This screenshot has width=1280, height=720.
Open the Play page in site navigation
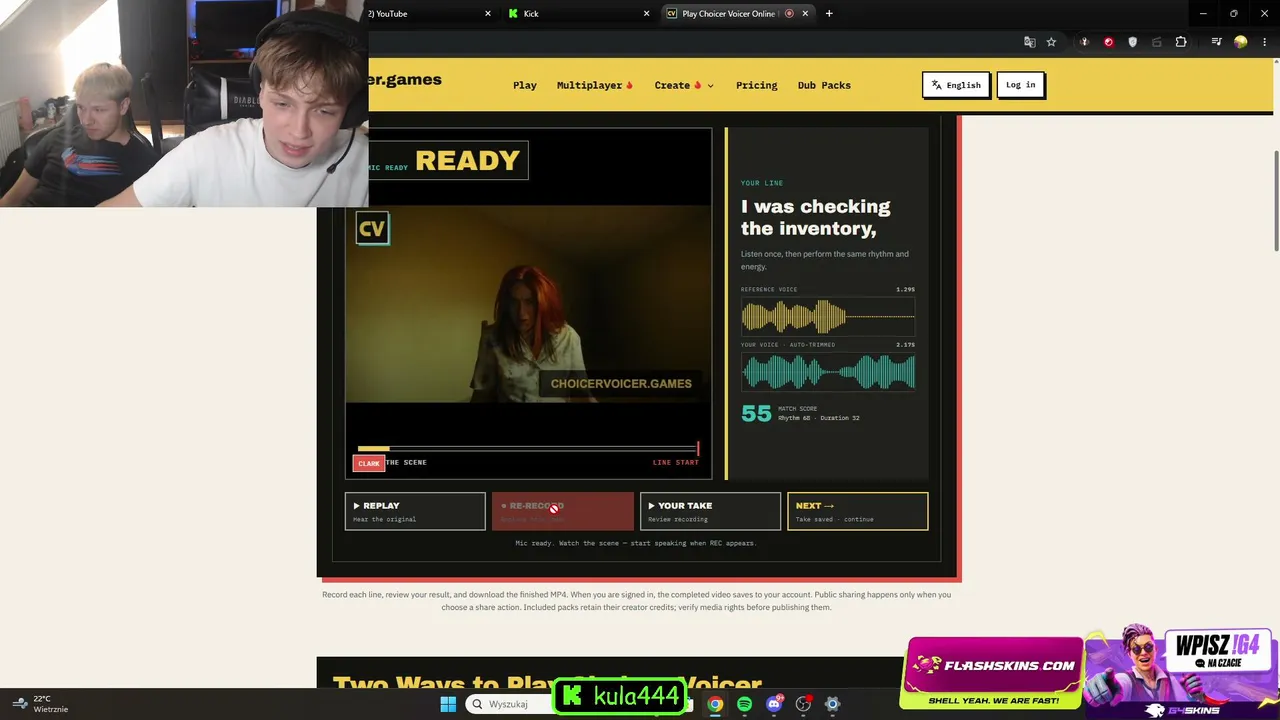tap(525, 85)
